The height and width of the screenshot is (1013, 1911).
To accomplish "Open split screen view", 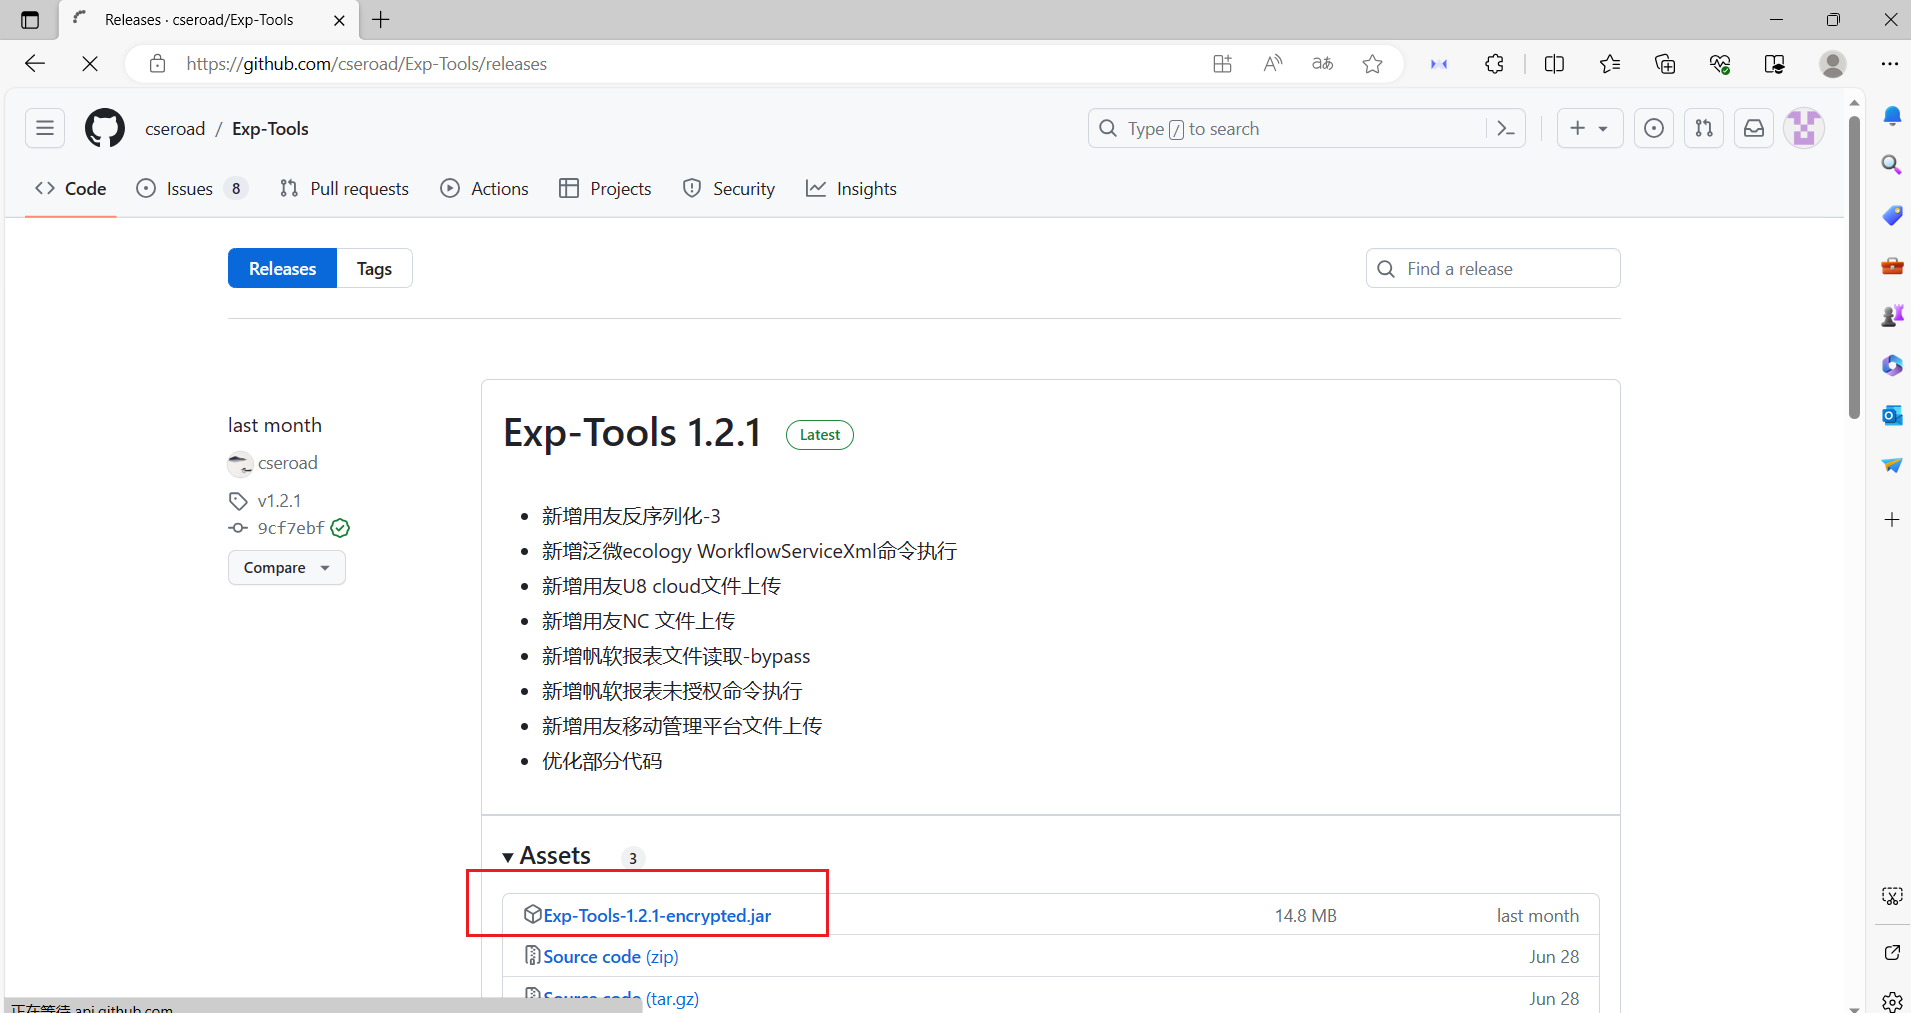I will 1554,64.
